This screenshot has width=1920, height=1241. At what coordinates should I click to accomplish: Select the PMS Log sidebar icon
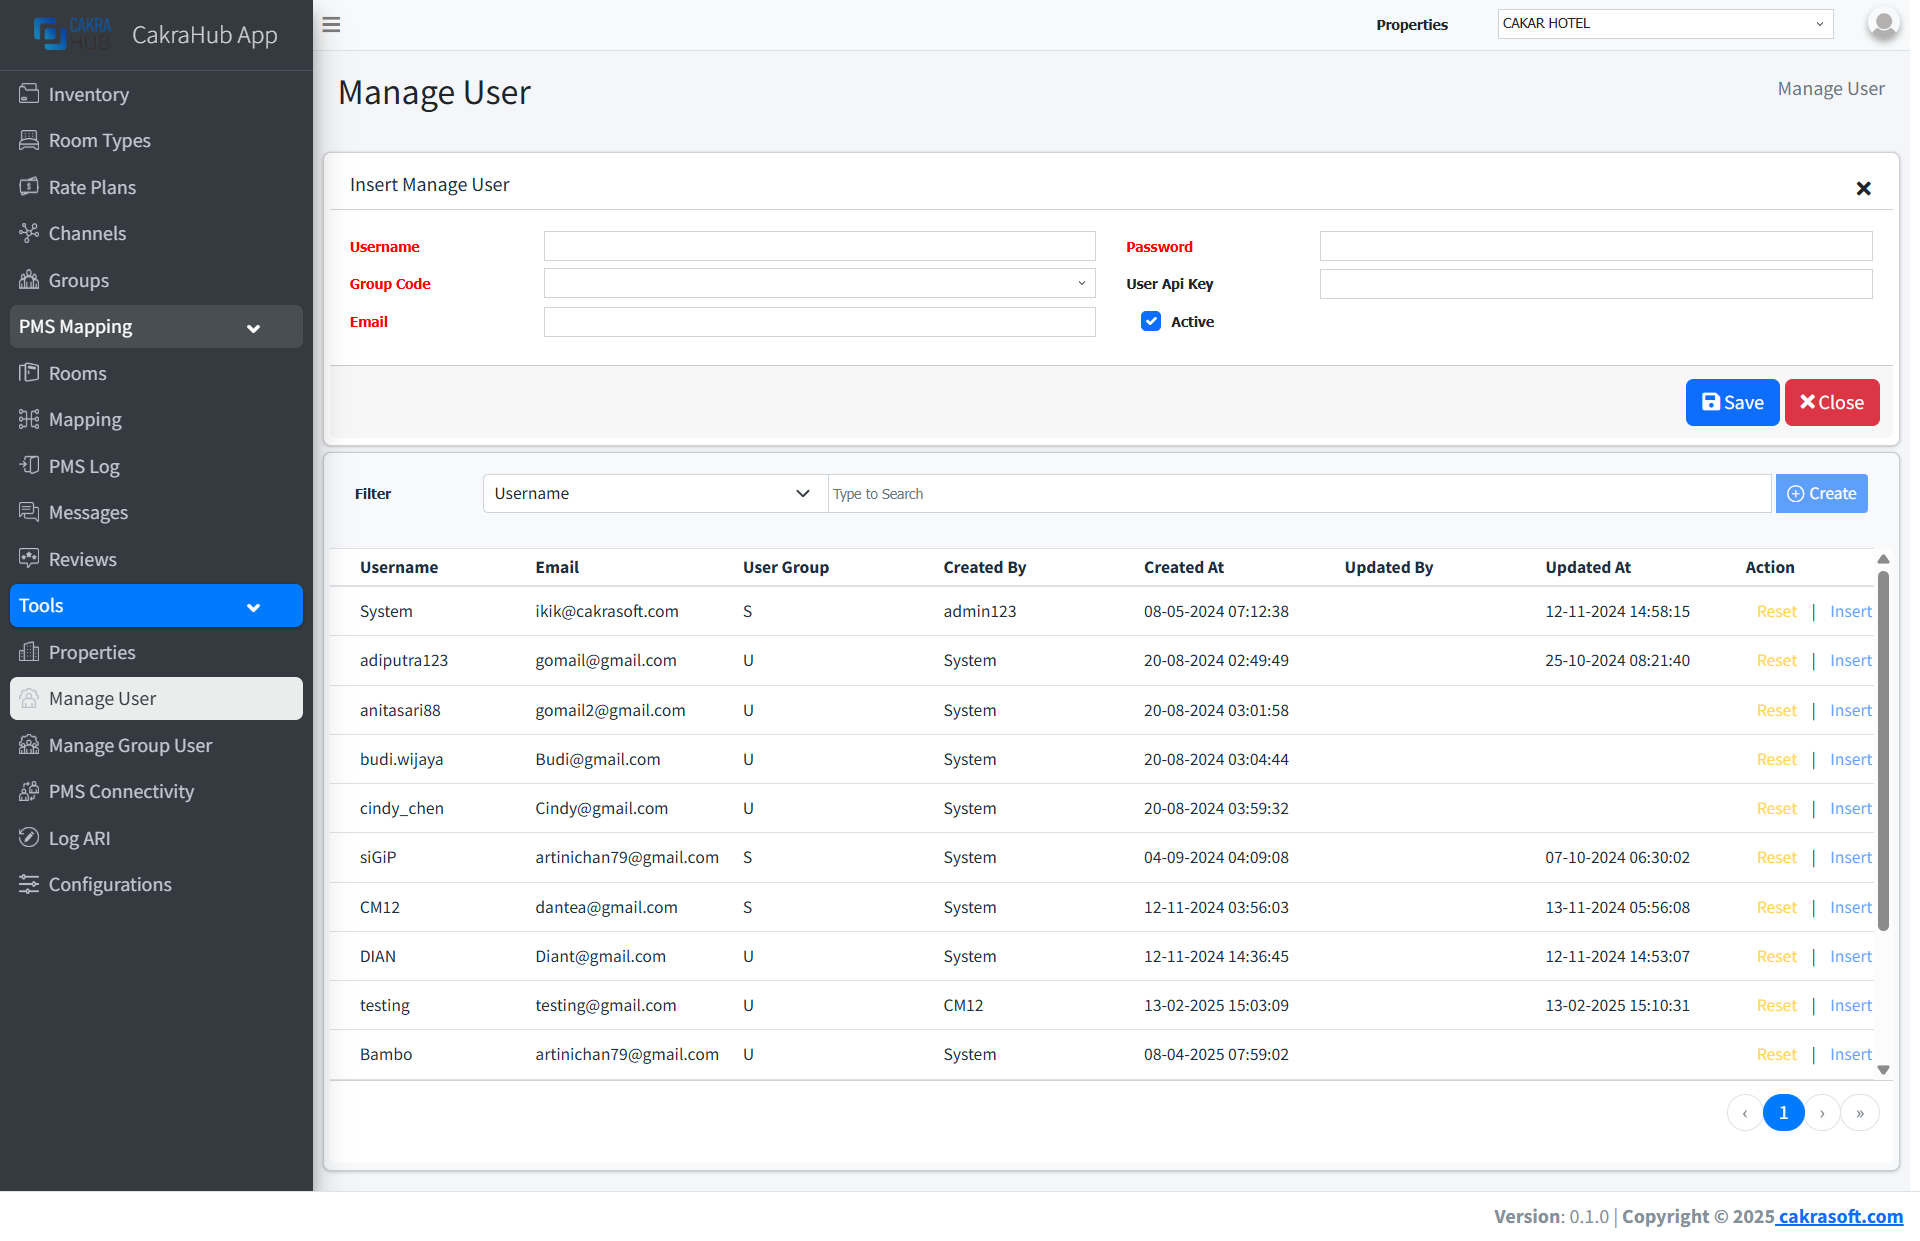click(30, 466)
